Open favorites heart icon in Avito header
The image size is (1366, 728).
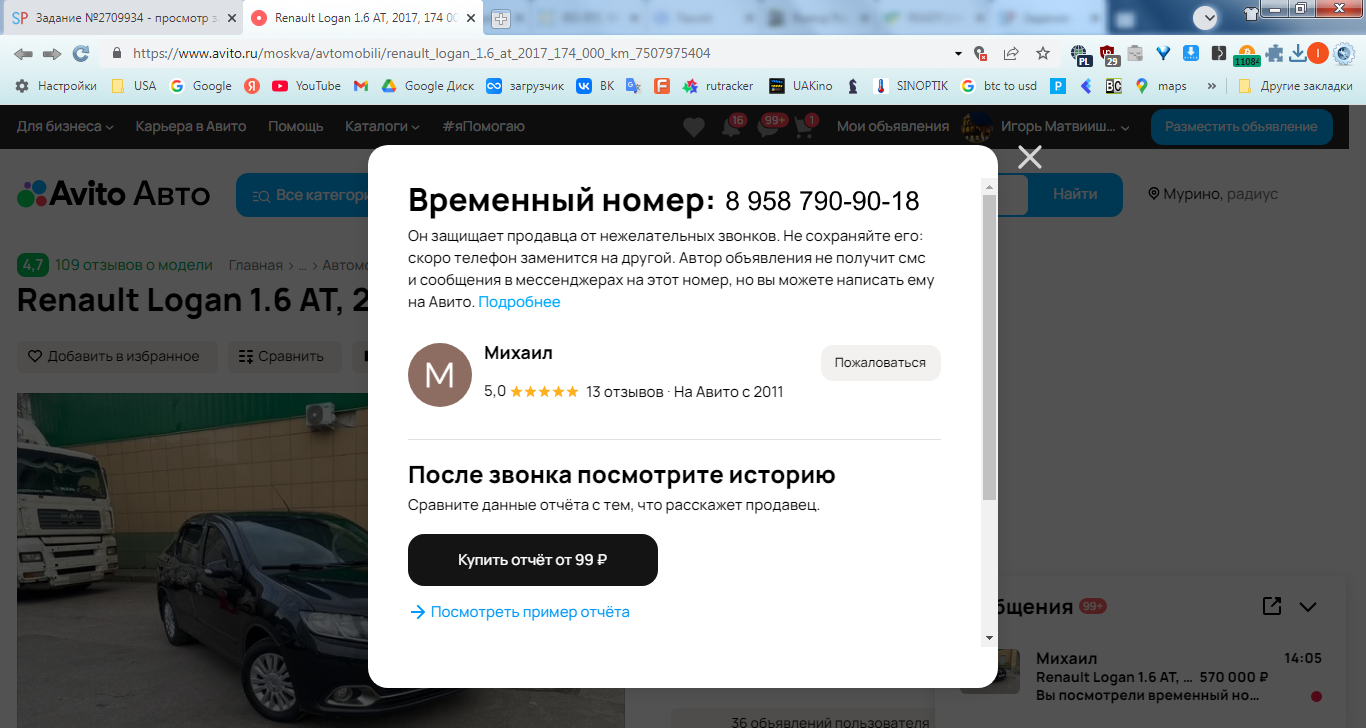[694, 127]
